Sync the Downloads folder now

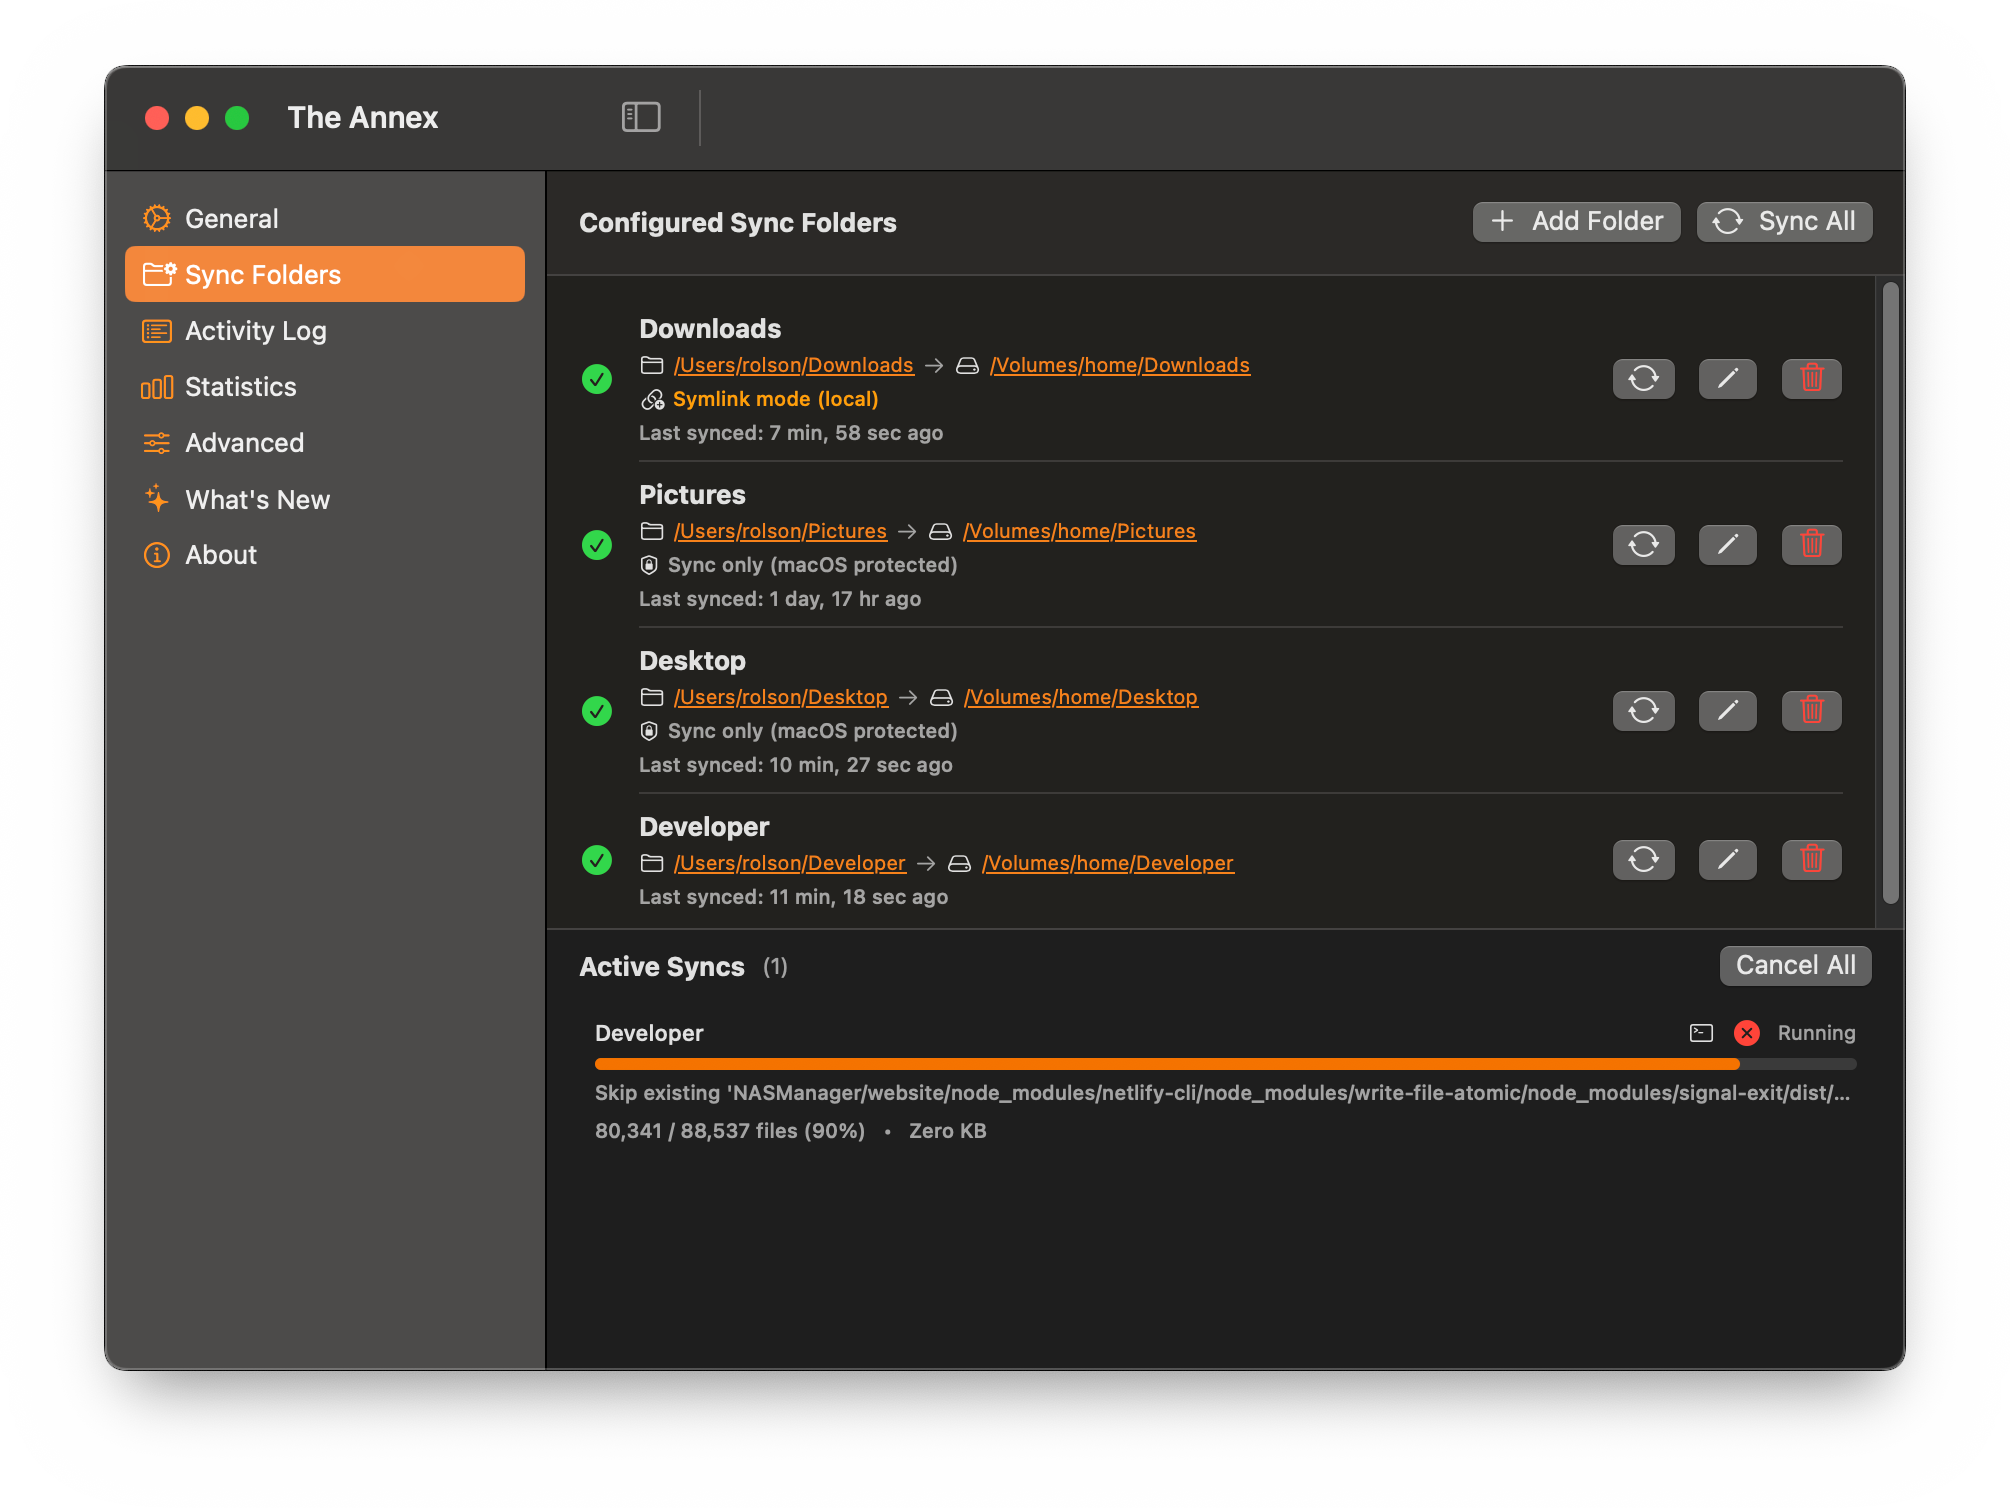click(x=1643, y=379)
